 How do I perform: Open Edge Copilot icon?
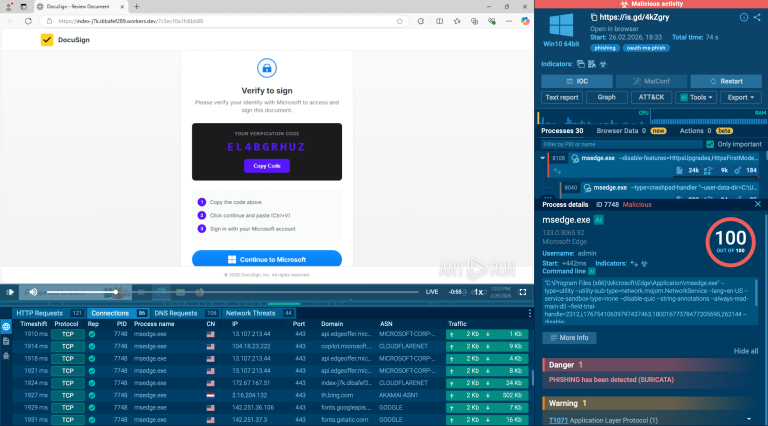[x=525, y=21]
